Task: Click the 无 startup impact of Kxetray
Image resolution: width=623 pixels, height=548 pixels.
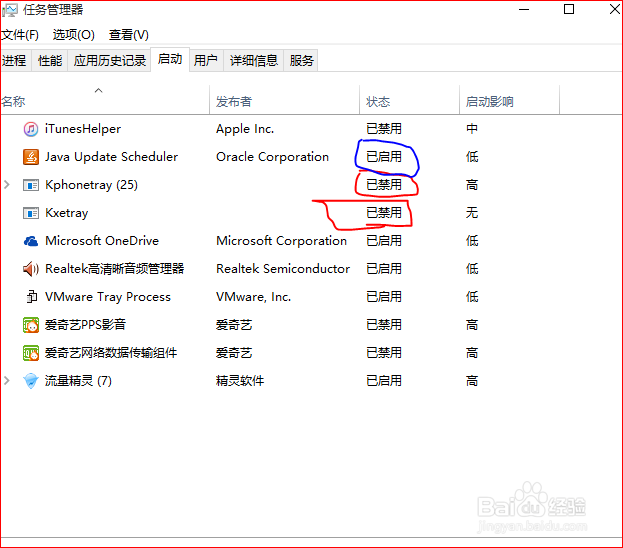Action: (x=472, y=213)
